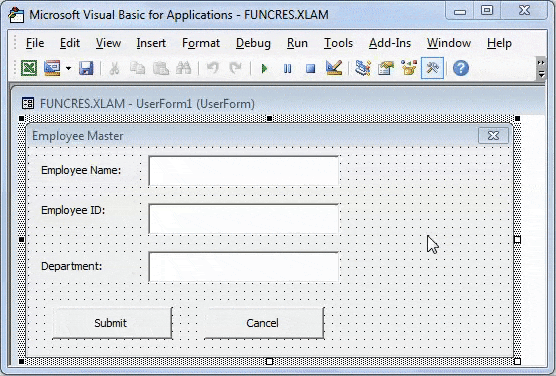Select the Submit button on the form
Image resolution: width=556 pixels, height=376 pixels.
coord(112,323)
